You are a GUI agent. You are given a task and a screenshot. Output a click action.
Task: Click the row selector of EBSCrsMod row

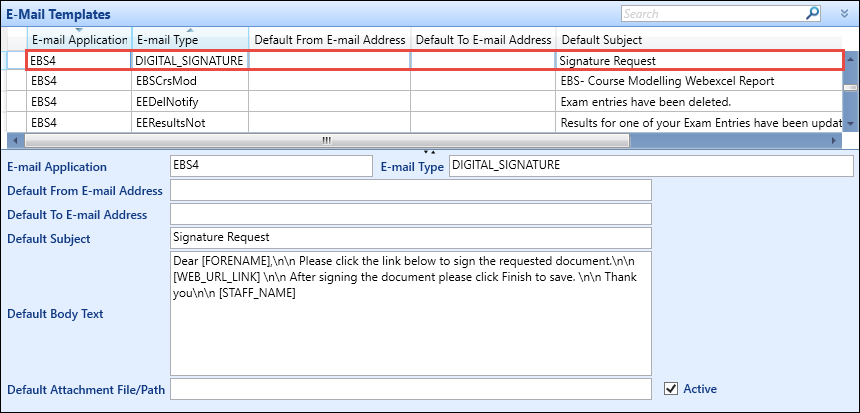pyautogui.click(x=17, y=81)
